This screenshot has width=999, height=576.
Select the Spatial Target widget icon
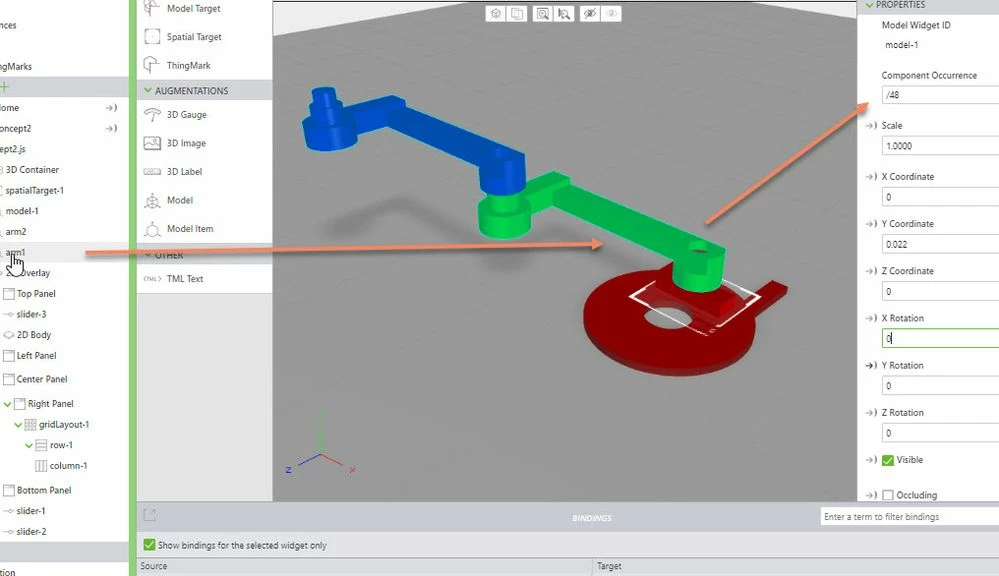pyautogui.click(x=152, y=36)
